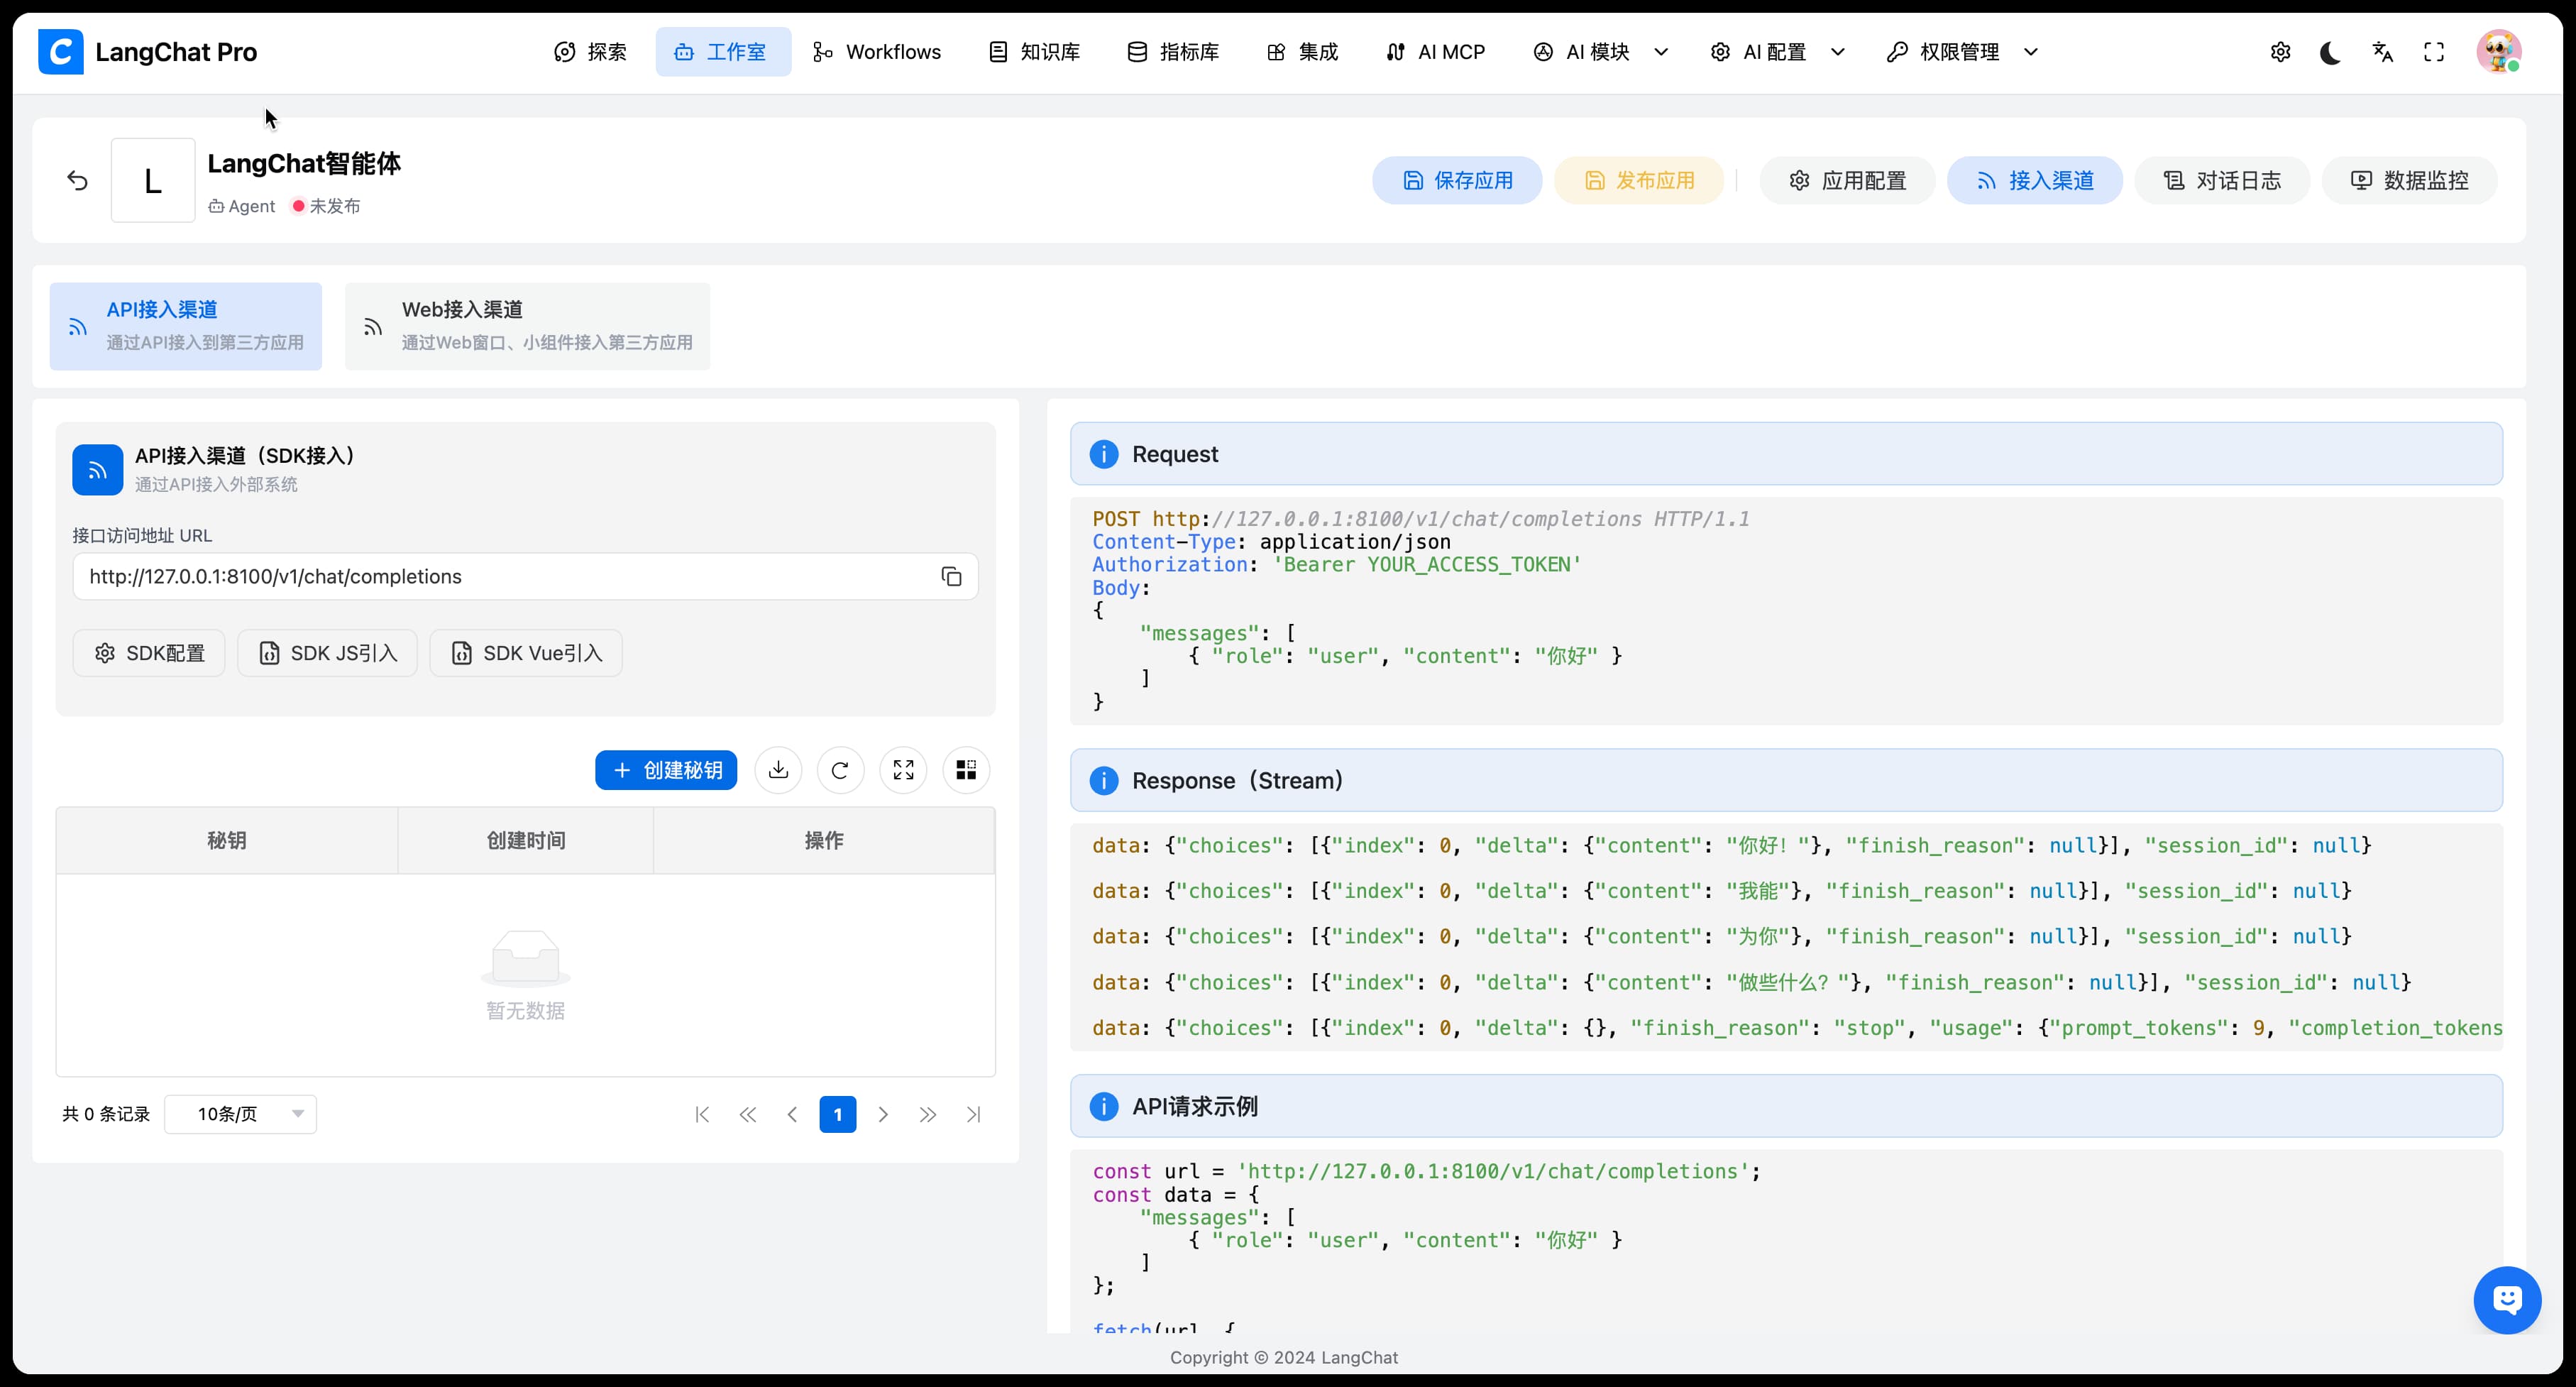Screen dimensions: 2576x1387
Task: Jump back several pages with double-left arrows
Action: point(748,1115)
